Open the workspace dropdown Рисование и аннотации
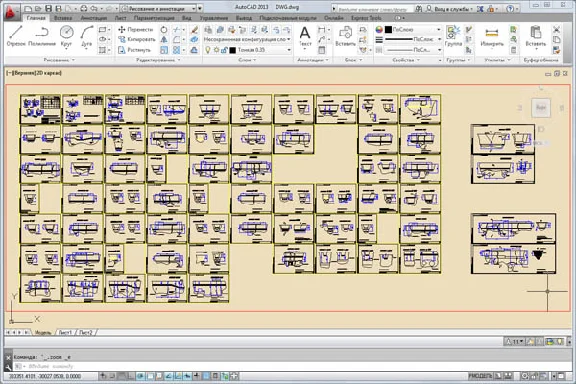Screen dimensions: 576x384 pos(159,8)
